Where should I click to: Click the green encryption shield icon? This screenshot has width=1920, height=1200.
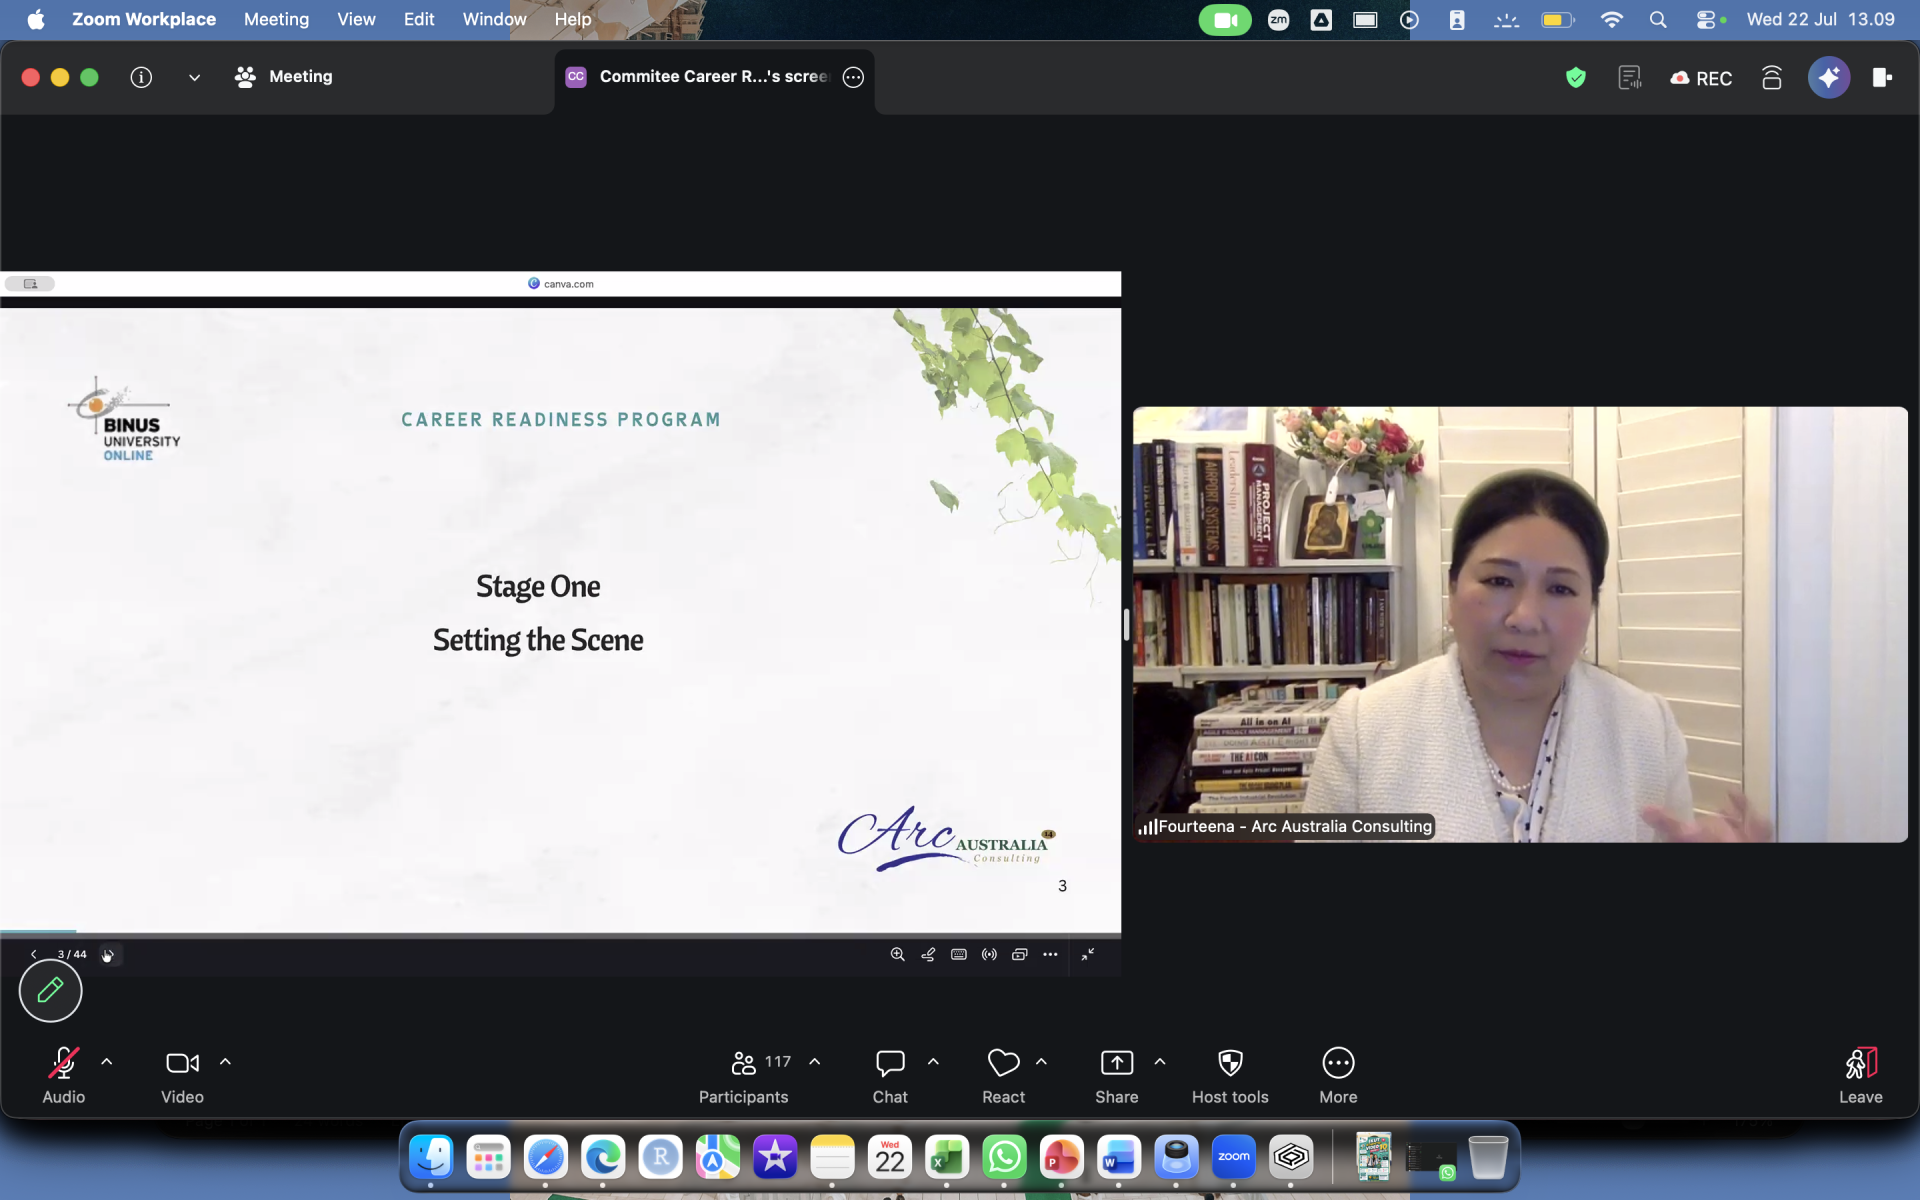click(x=1576, y=77)
